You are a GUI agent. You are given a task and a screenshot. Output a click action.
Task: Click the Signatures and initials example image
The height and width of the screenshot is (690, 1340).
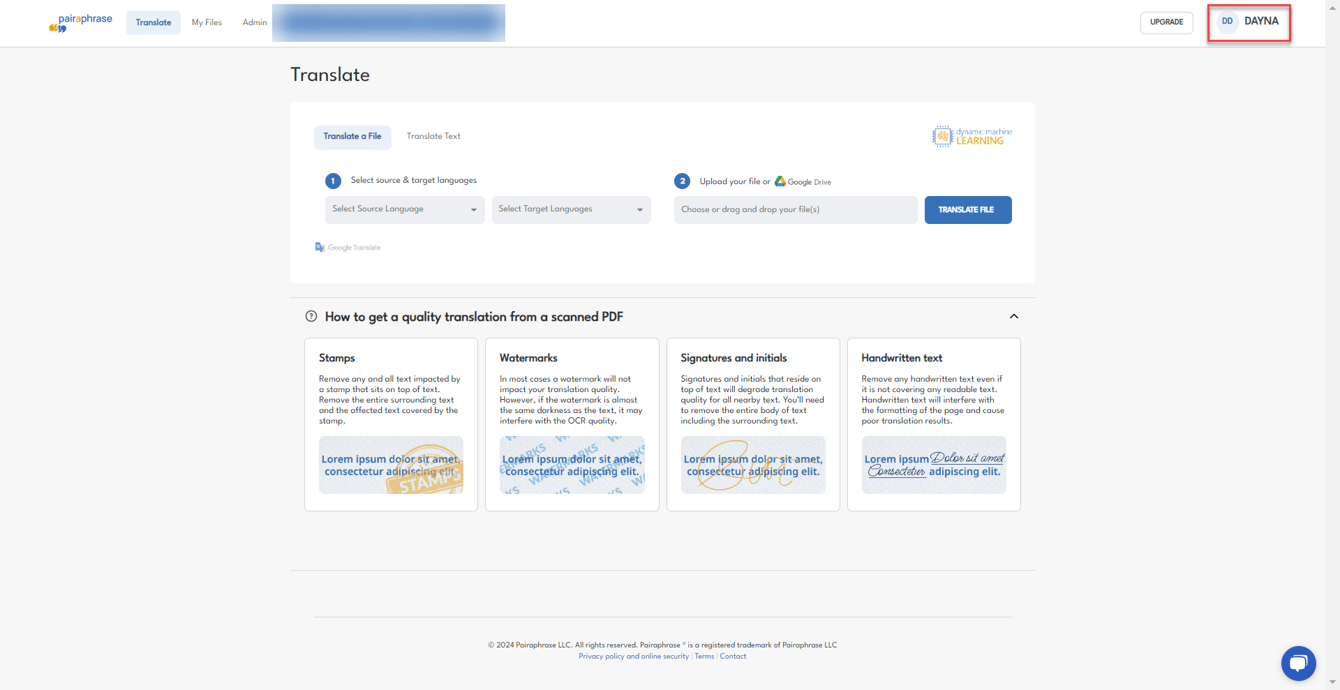click(753, 465)
